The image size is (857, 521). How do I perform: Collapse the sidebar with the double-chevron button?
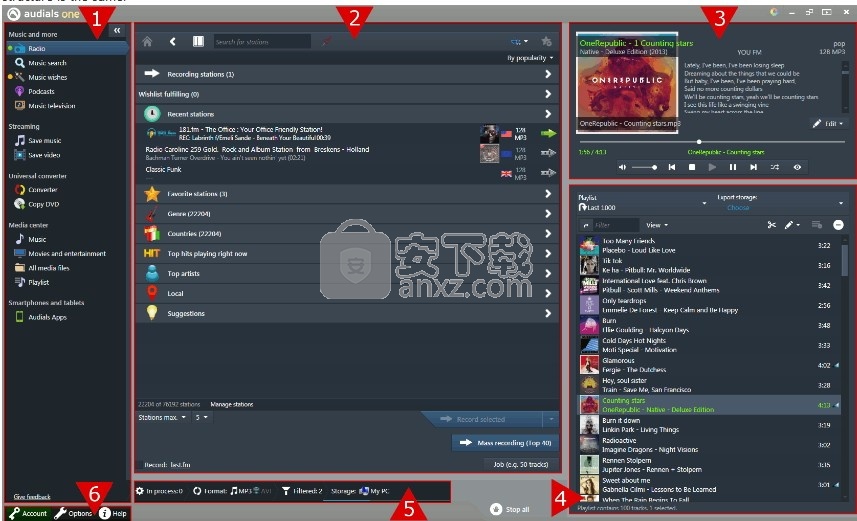pos(117,31)
